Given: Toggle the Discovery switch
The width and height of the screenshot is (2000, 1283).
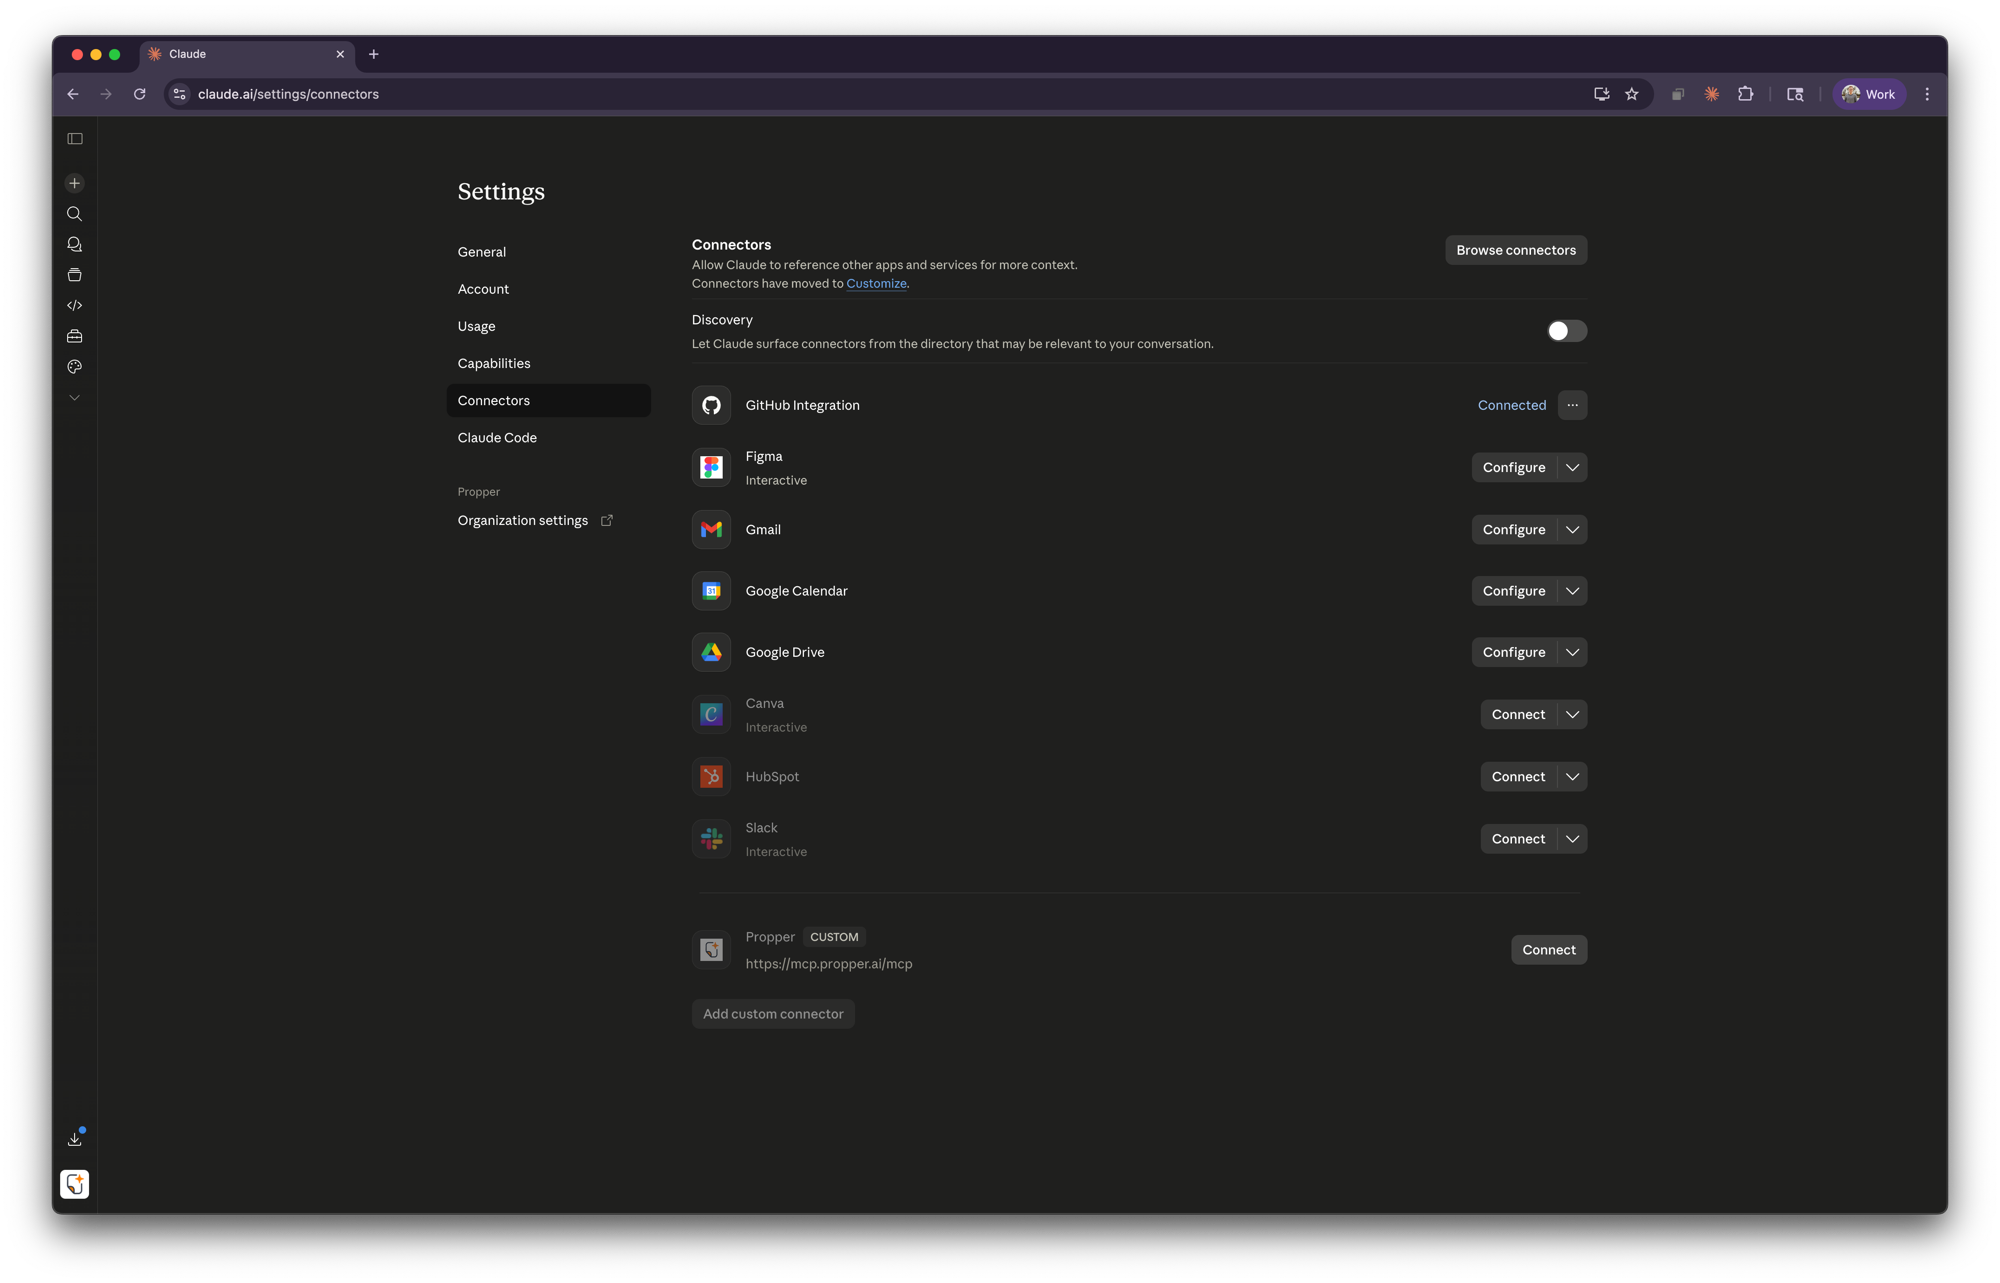Looking at the screenshot, I should click(x=1566, y=331).
